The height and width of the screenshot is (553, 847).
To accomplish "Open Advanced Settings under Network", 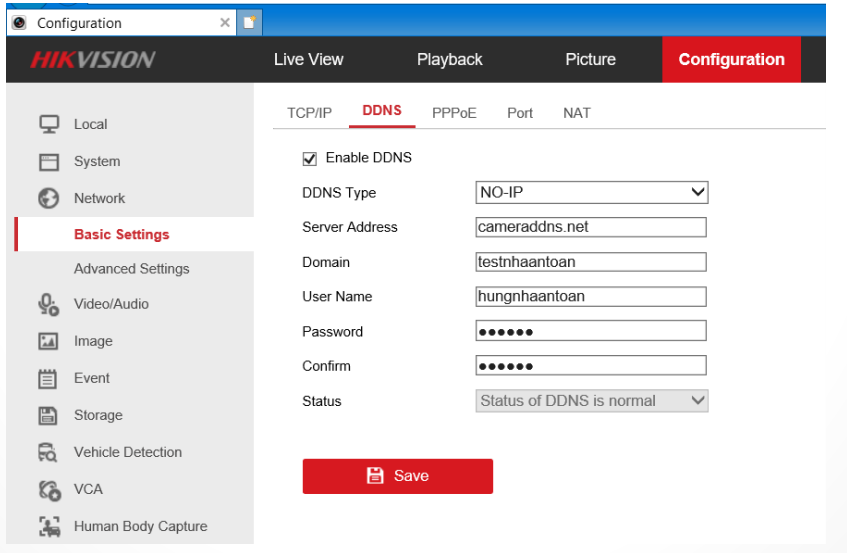I will (x=131, y=269).
